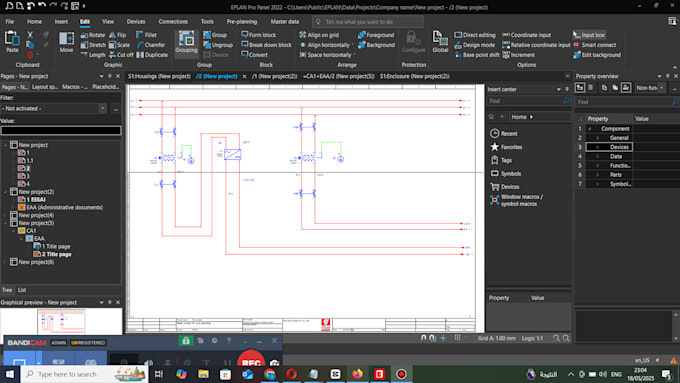Click the Ungroup command
The height and width of the screenshot is (383, 680).
218,45
